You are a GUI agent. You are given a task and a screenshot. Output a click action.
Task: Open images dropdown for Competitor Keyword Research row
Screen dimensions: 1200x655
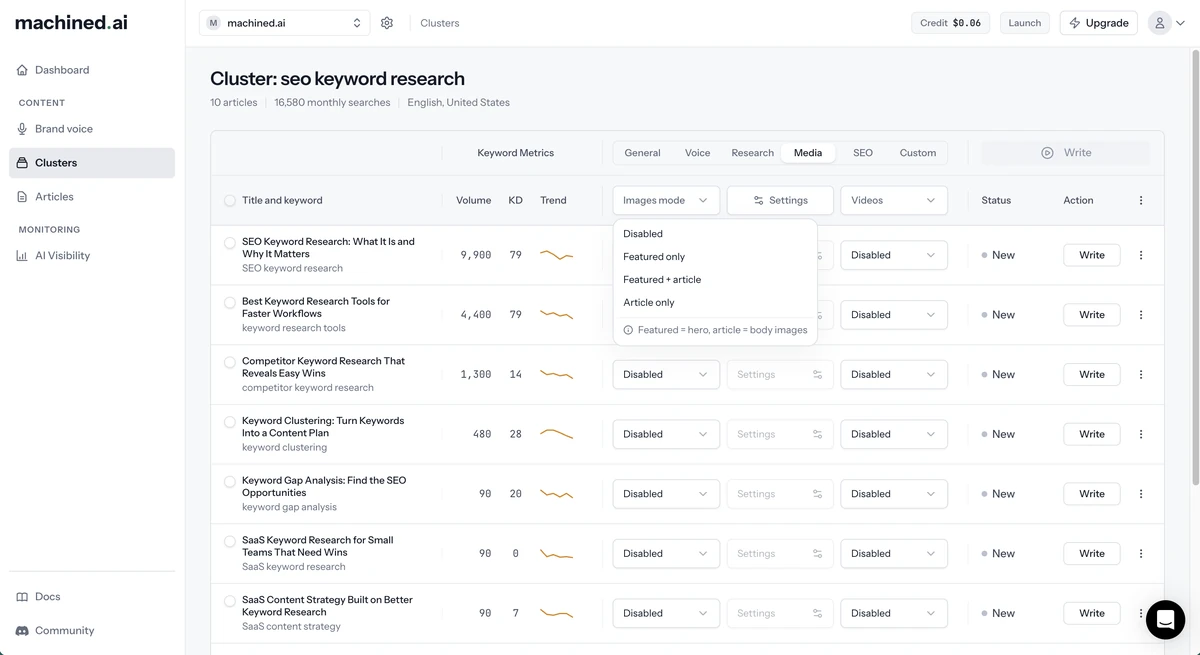coord(666,375)
